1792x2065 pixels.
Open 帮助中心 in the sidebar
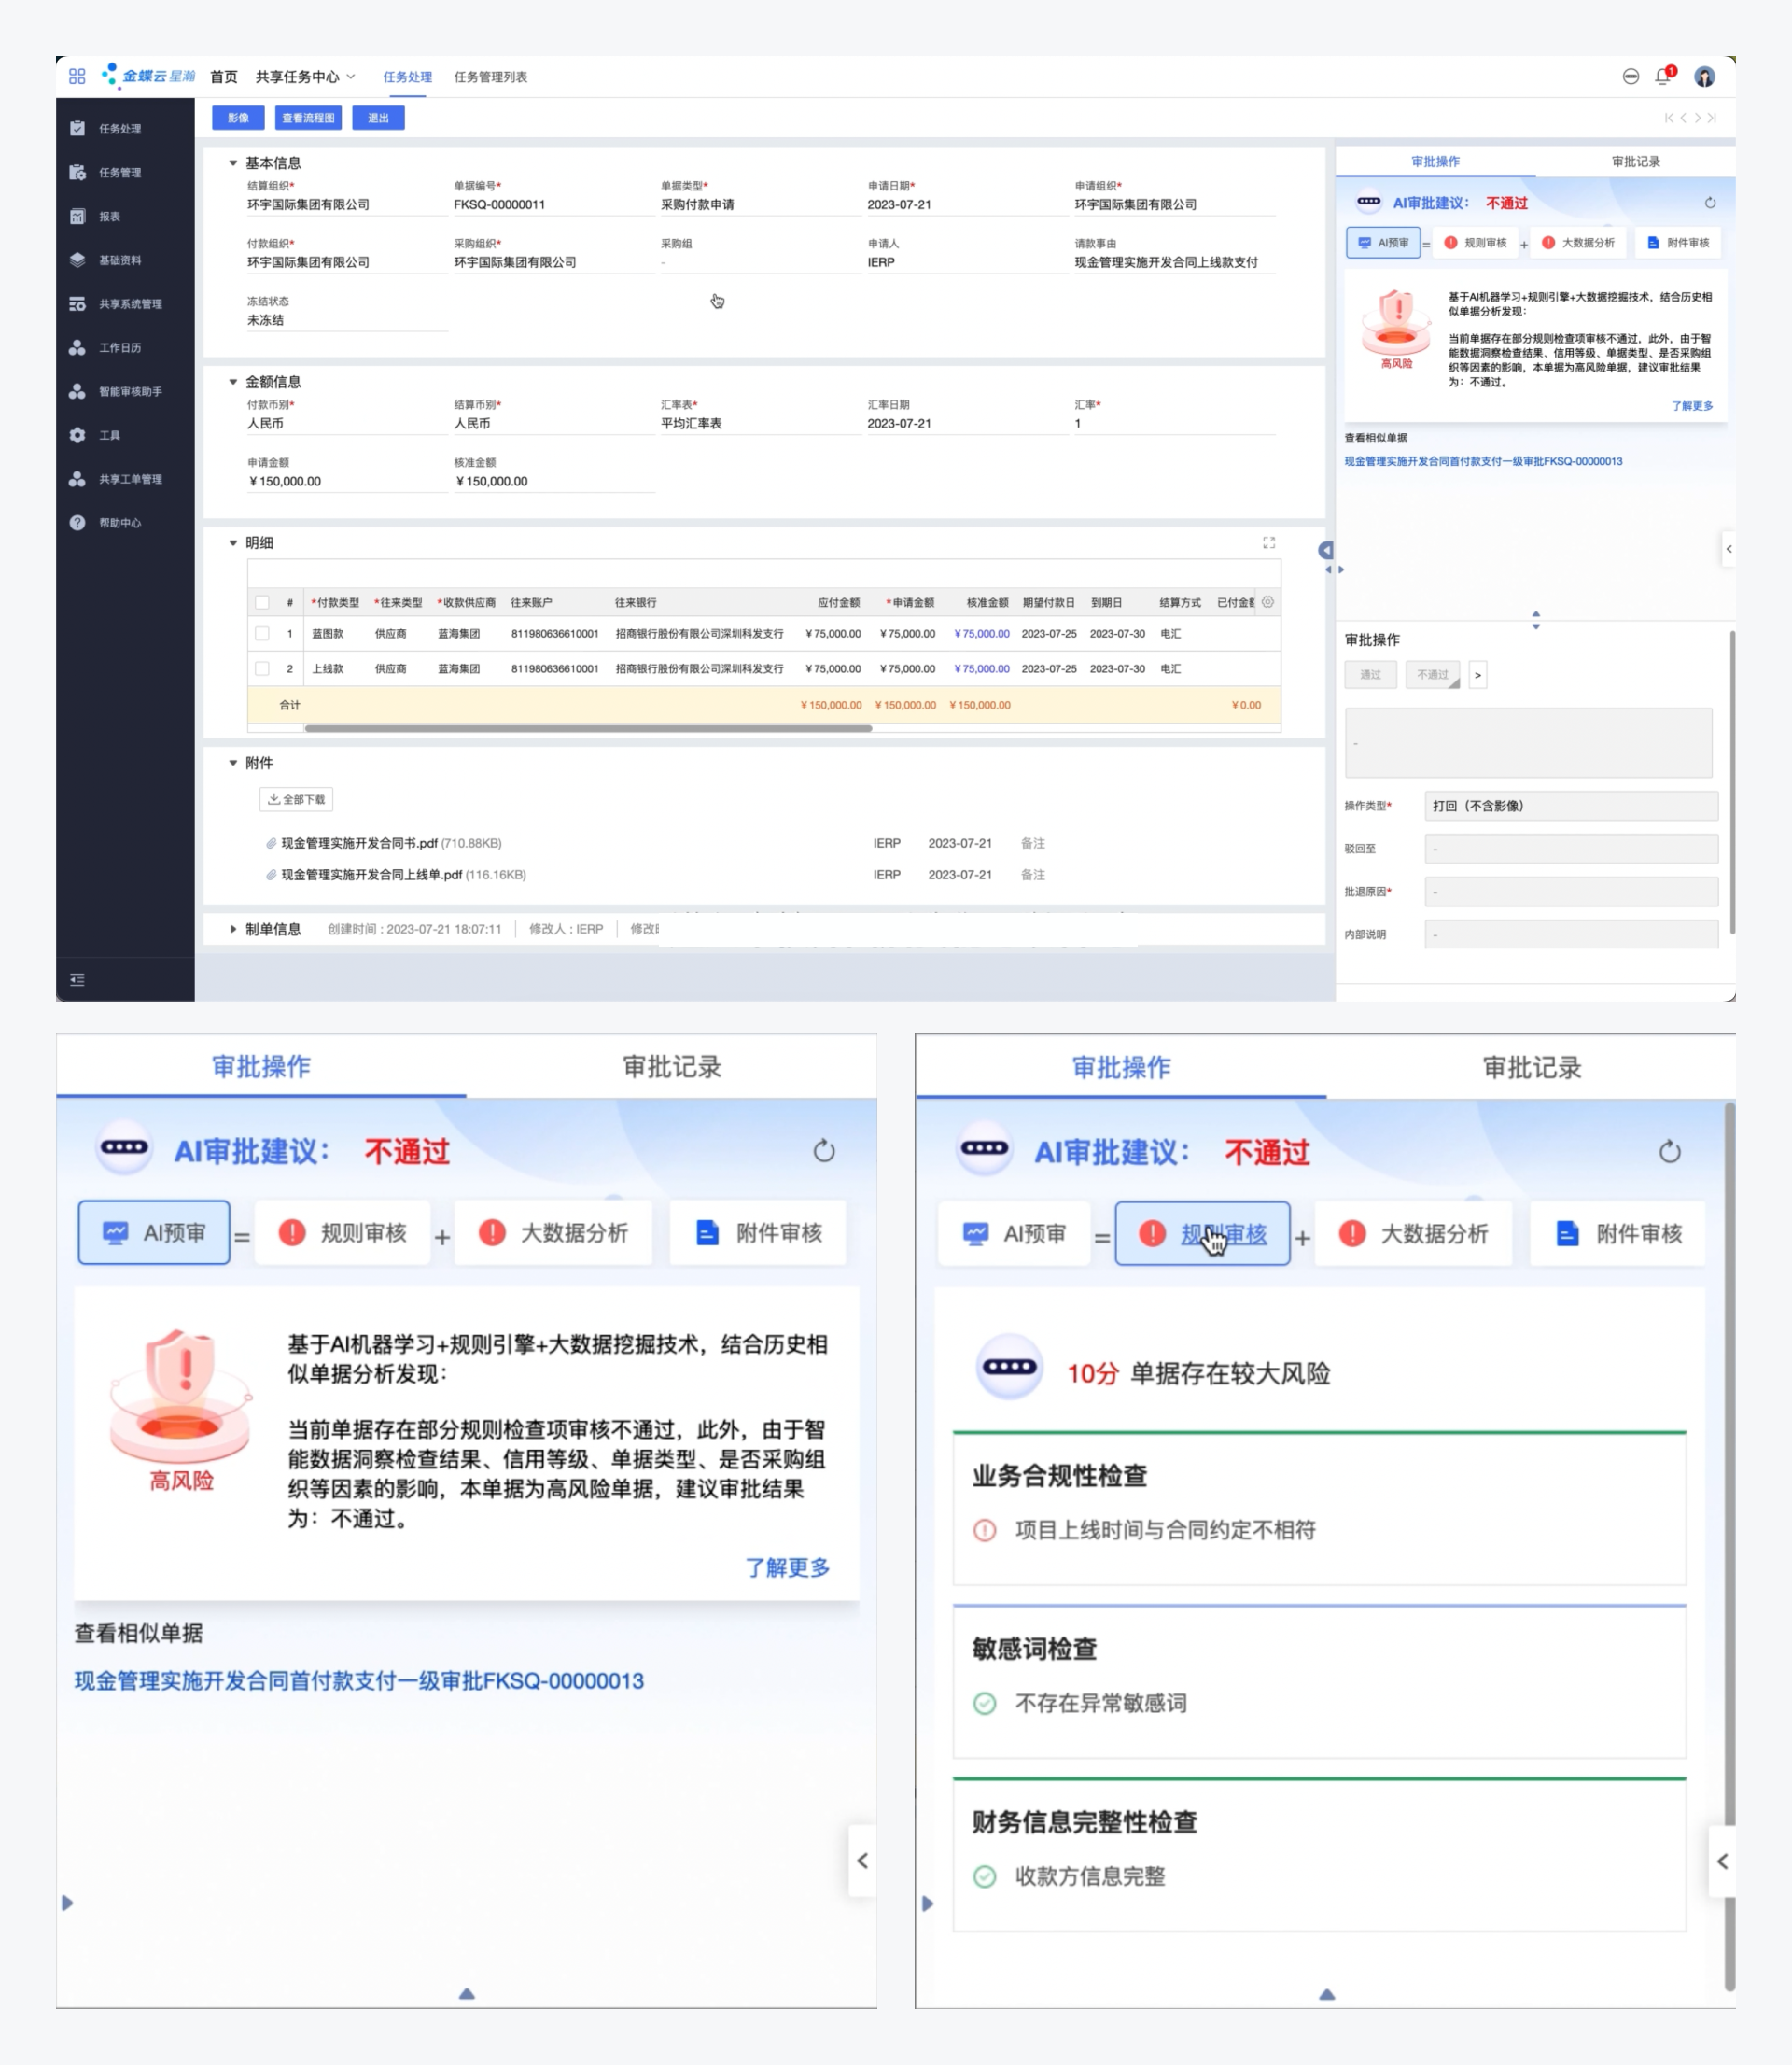[x=119, y=523]
